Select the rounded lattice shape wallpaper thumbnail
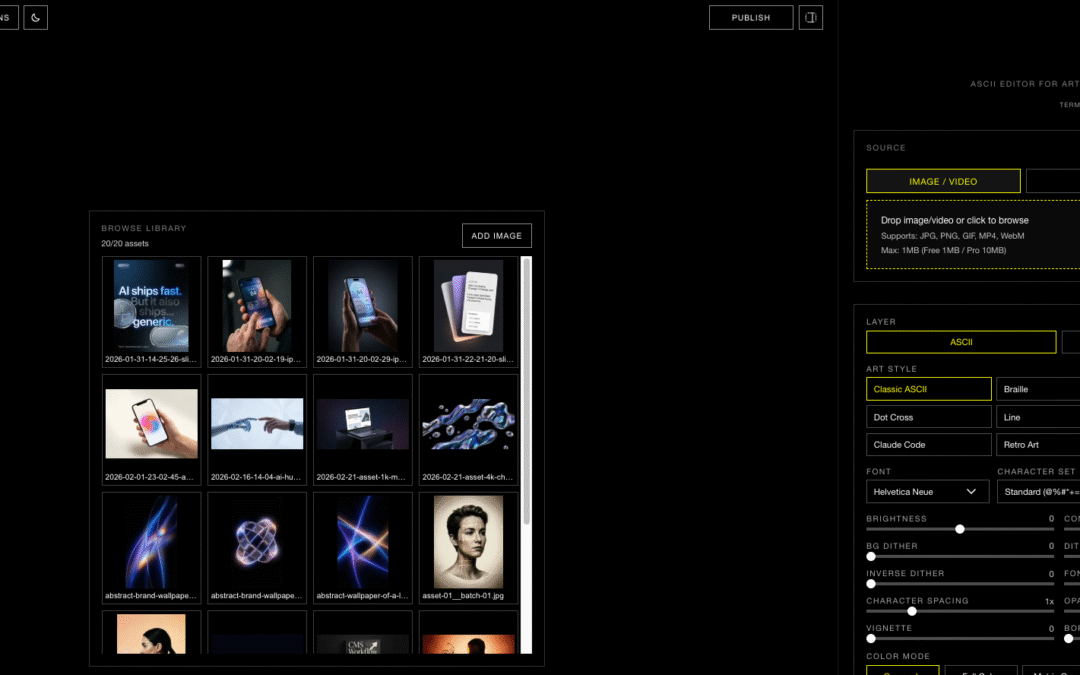The height and width of the screenshot is (675, 1080). click(257, 548)
